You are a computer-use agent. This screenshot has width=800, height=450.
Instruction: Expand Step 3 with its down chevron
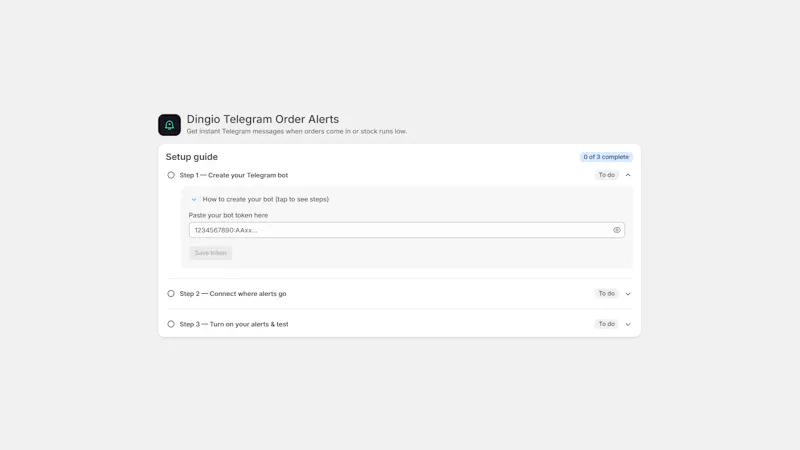tap(628, 324)
